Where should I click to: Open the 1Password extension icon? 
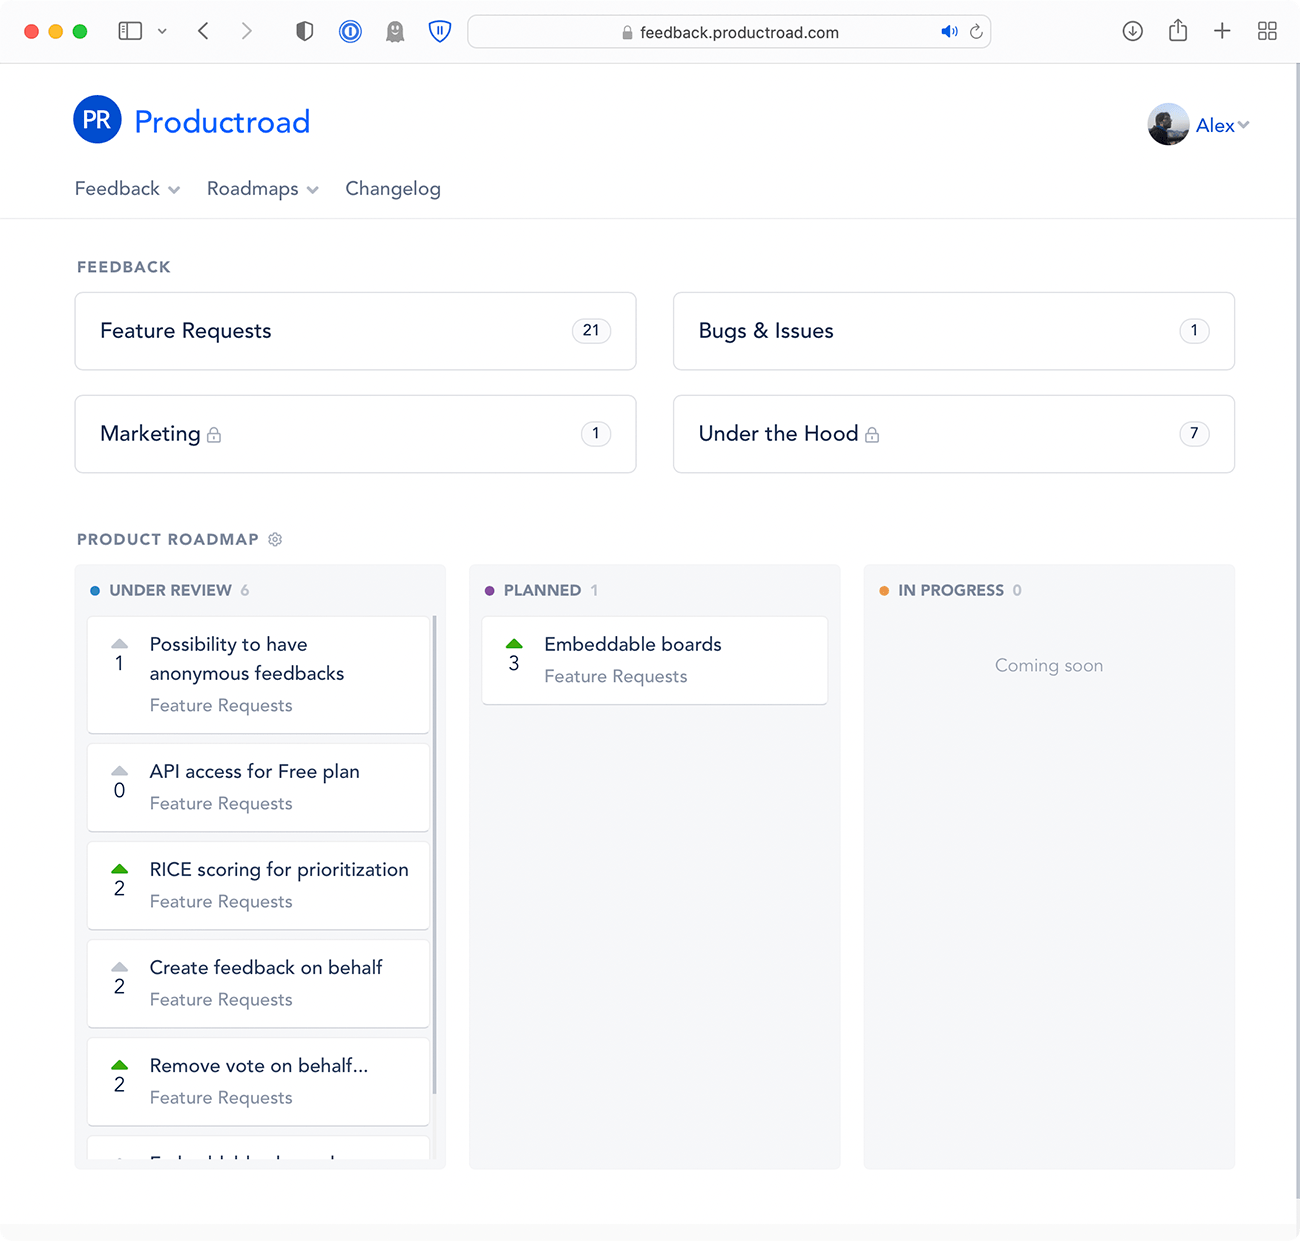point(350,31)
